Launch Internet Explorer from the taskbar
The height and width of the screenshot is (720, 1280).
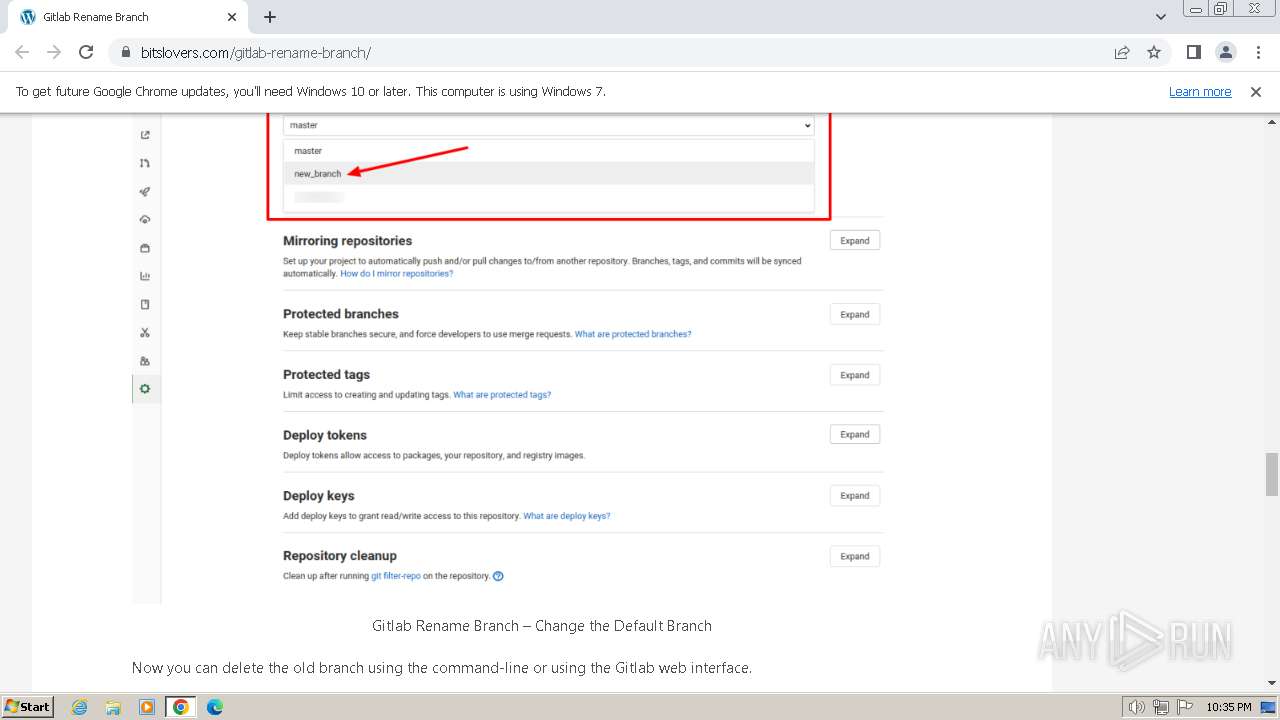pyautogui.click(x=80, y=707)
